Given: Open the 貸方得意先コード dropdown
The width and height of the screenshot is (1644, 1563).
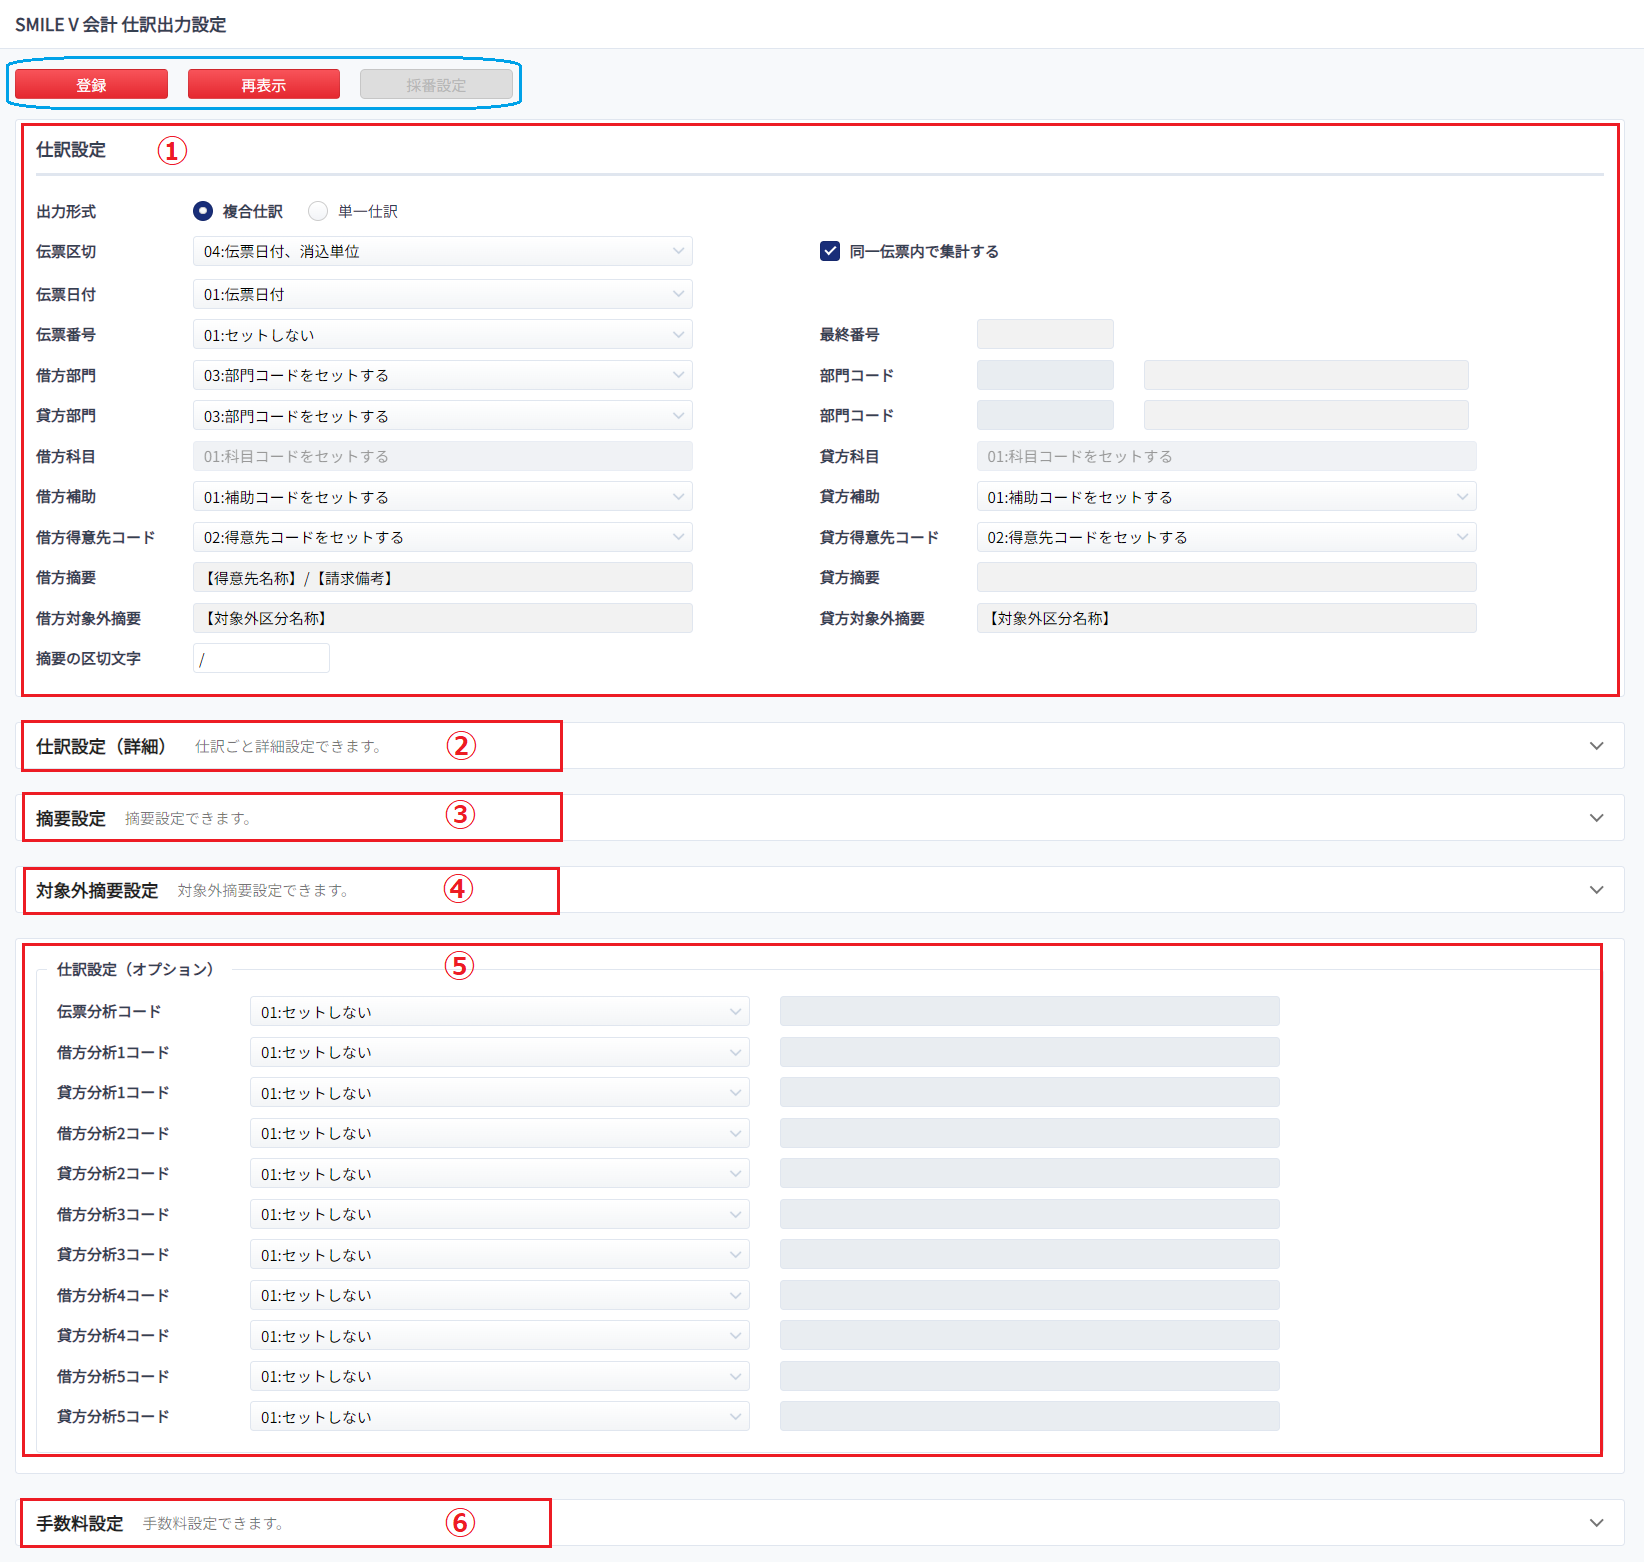Looking at the screenshot, I should [1226, 537].
